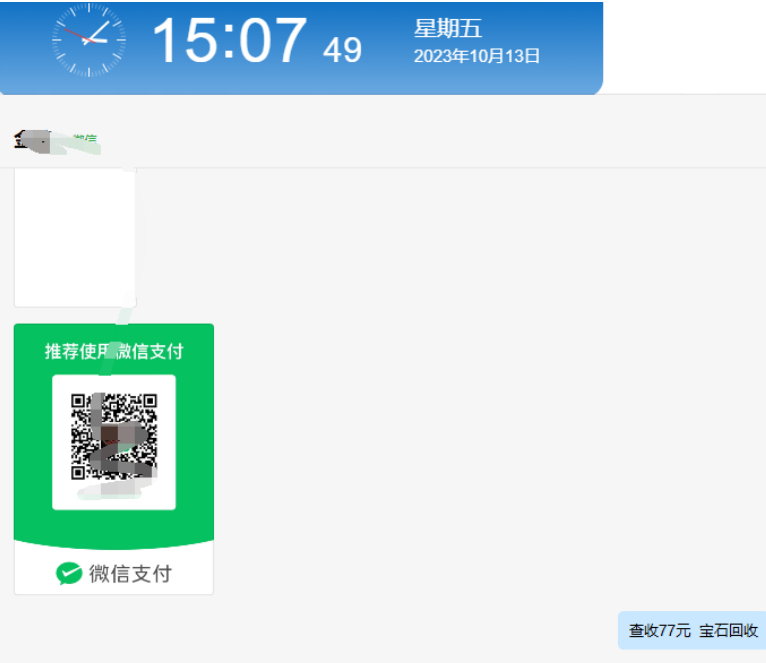This screenshot has width=766, height=663.
Task: Open the blurred contact name in header
Action: 76,143
